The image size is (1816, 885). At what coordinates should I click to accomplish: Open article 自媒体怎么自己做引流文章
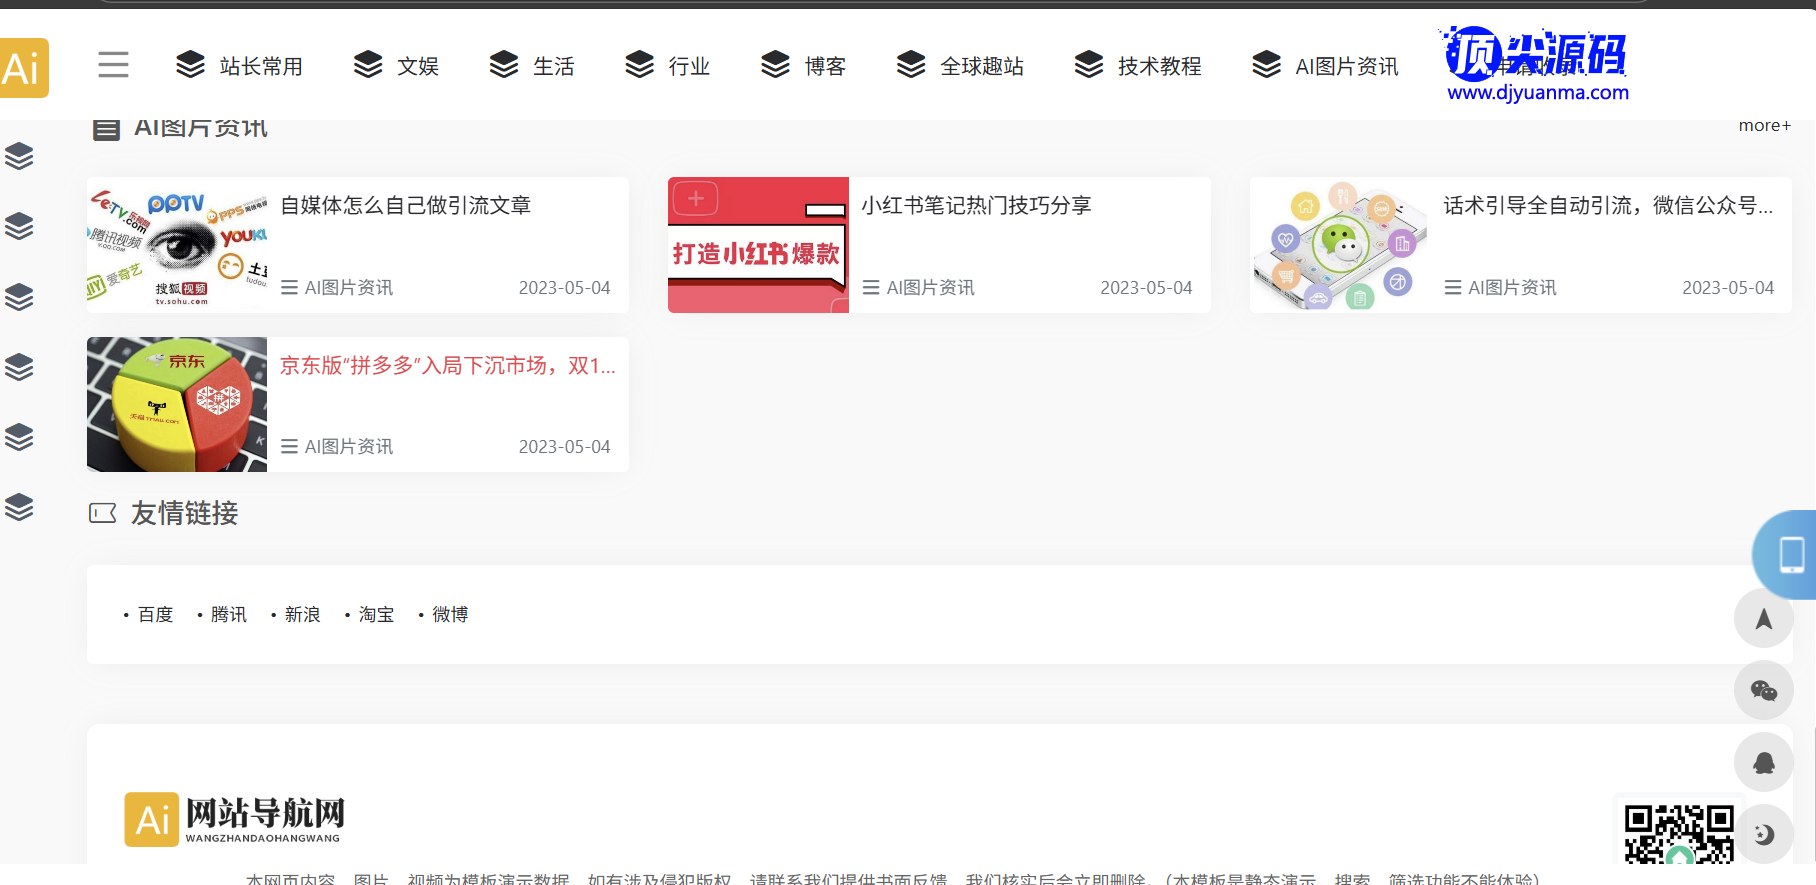coord(405,206)
